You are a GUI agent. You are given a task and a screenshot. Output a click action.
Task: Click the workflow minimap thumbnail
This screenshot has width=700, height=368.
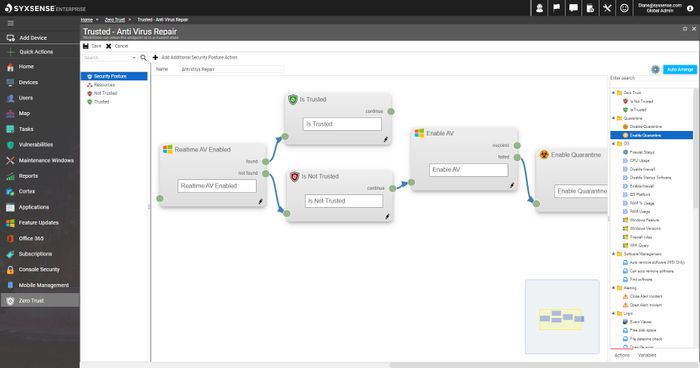coord(562,317)
